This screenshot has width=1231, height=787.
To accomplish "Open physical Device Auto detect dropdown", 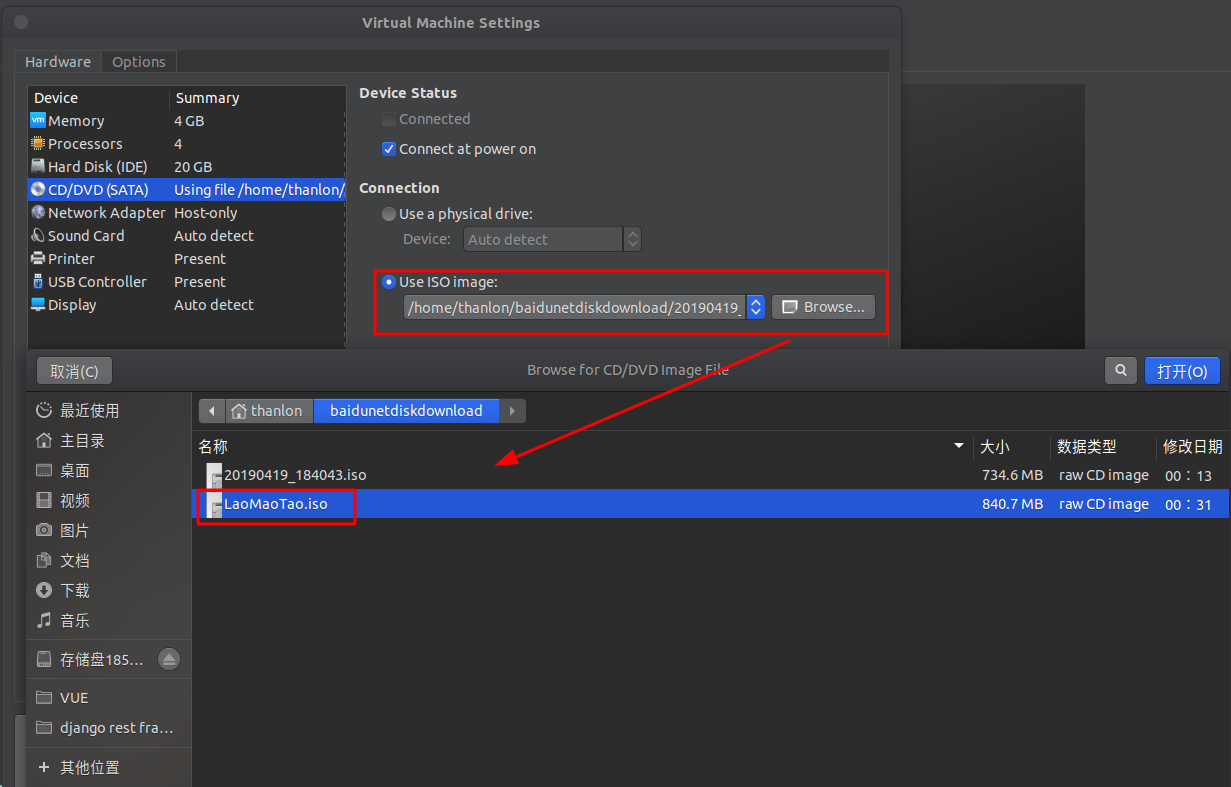I will pyautogui.click(x=552, y=240).
